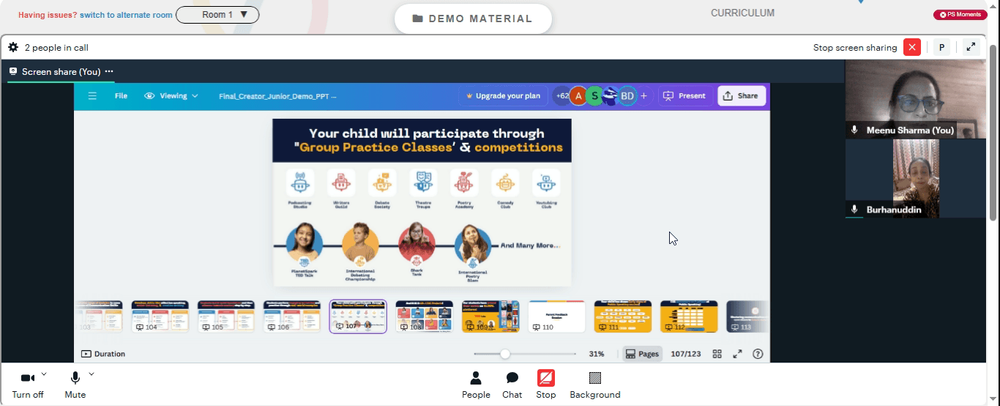Viewport: 1000px width, 406px height.
Task: Select collaborator avatar BD
Action: [x=628, y=96]
